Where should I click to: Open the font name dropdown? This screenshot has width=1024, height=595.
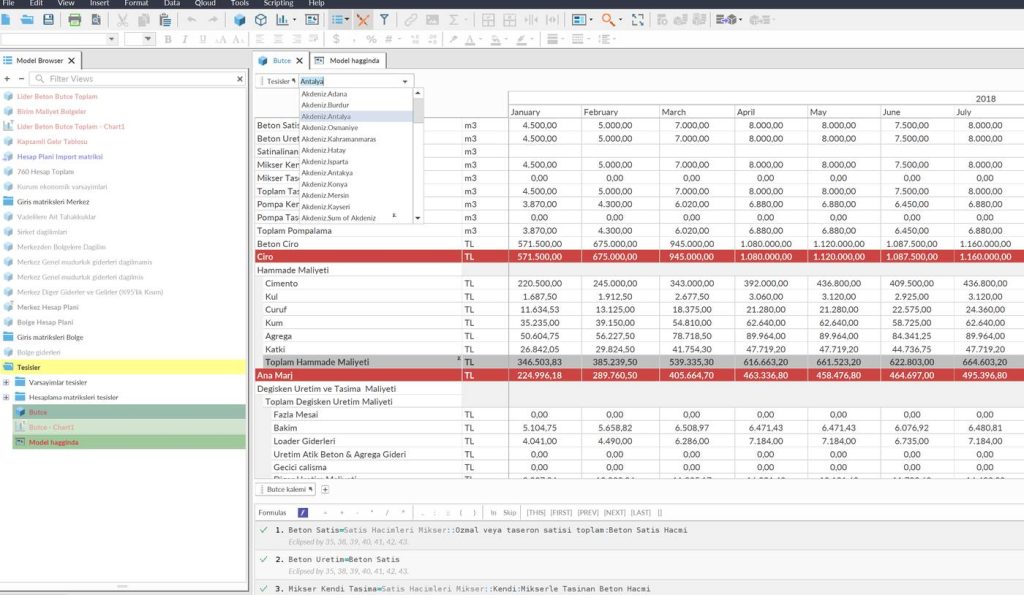tap(112, 39)
